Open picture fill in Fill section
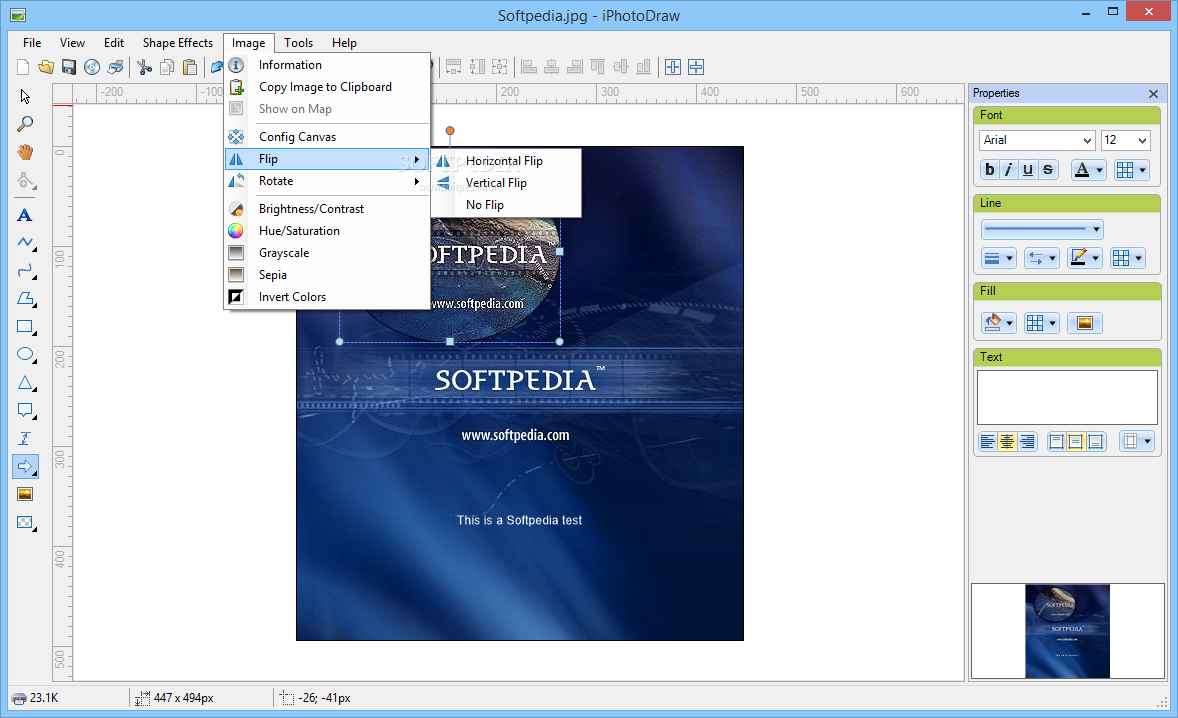 [x=1084, y=323]
